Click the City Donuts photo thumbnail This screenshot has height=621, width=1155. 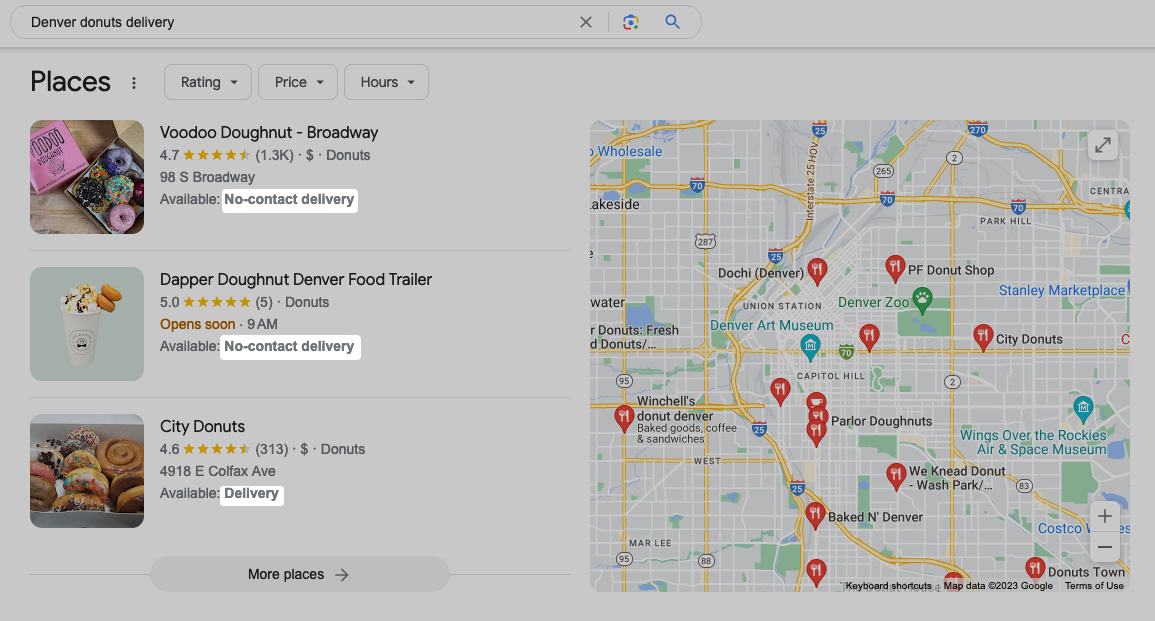[87, 471]
